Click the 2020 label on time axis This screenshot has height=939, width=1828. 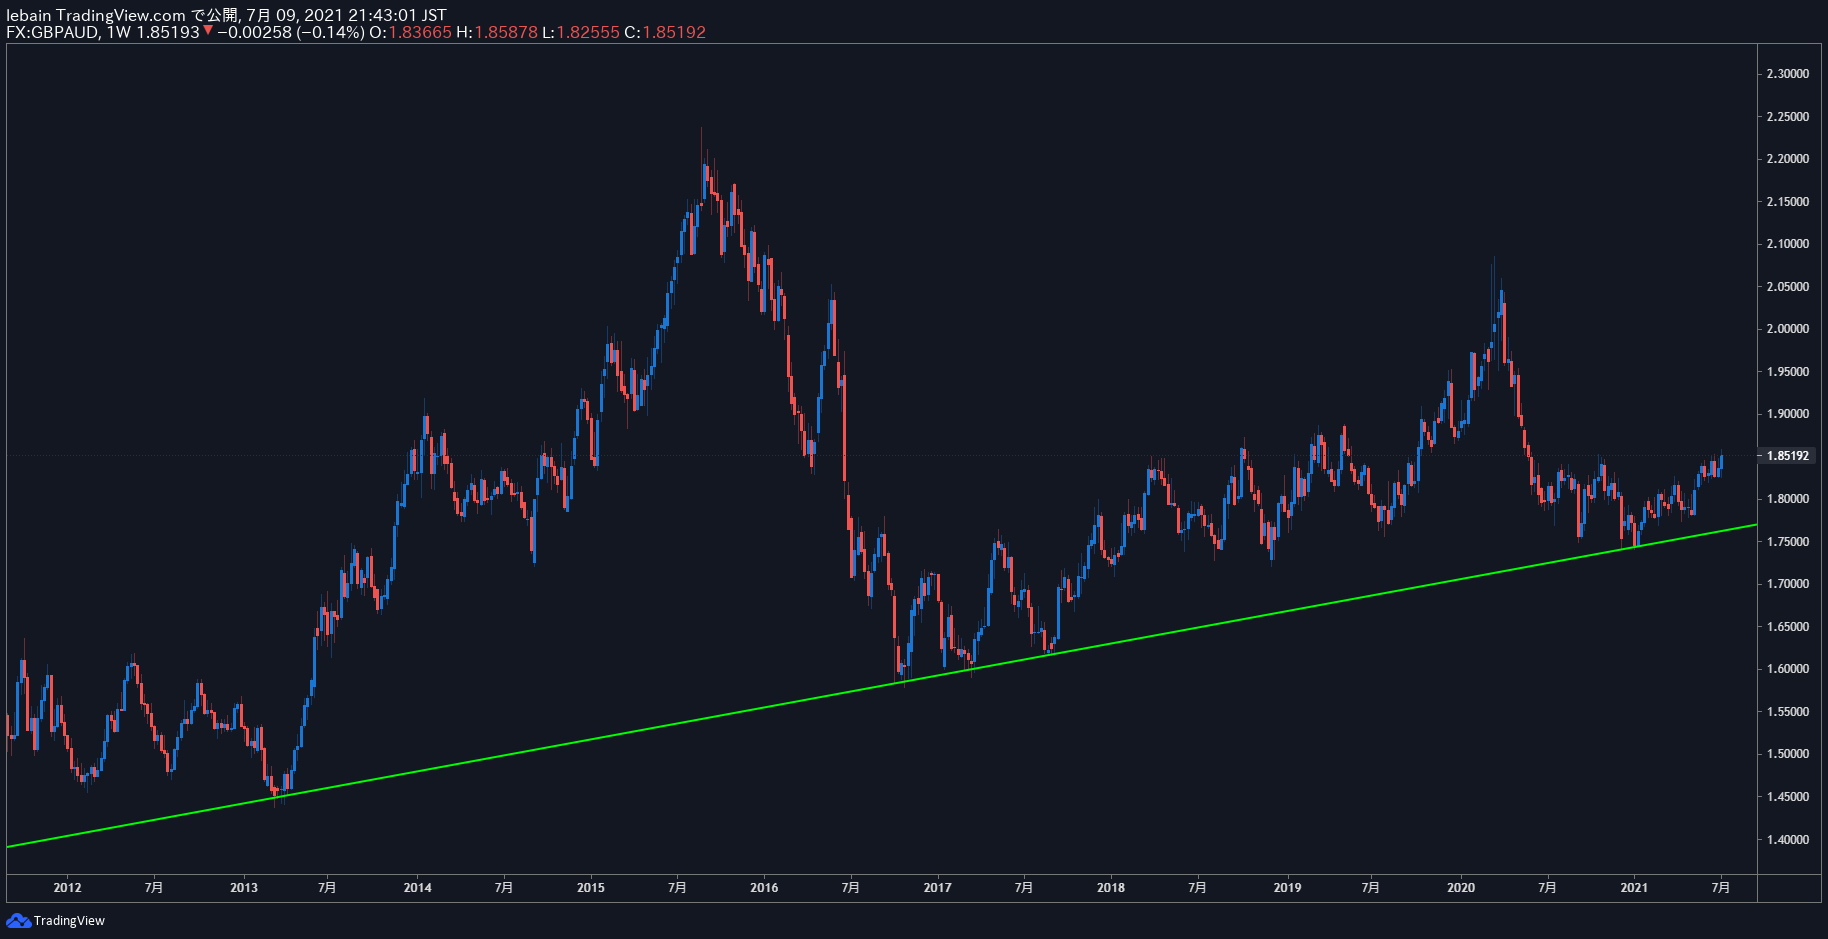1461,888
